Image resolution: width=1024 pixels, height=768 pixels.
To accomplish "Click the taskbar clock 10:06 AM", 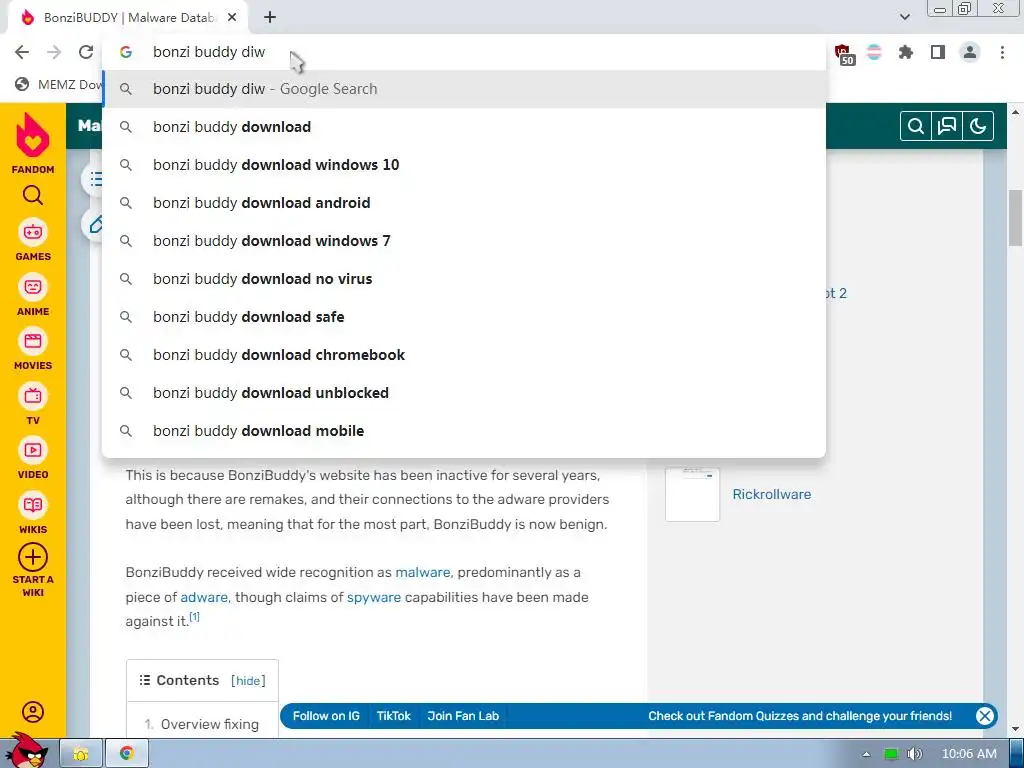I will tap(969, 754).
